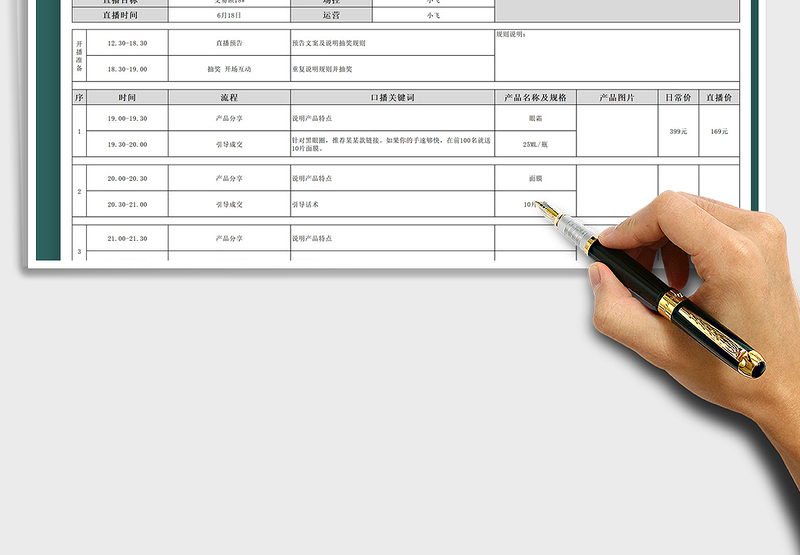Click the 直播价 column header
Image resolution: width=800 pixels, height=555 pixels.
tap(719, 97)
